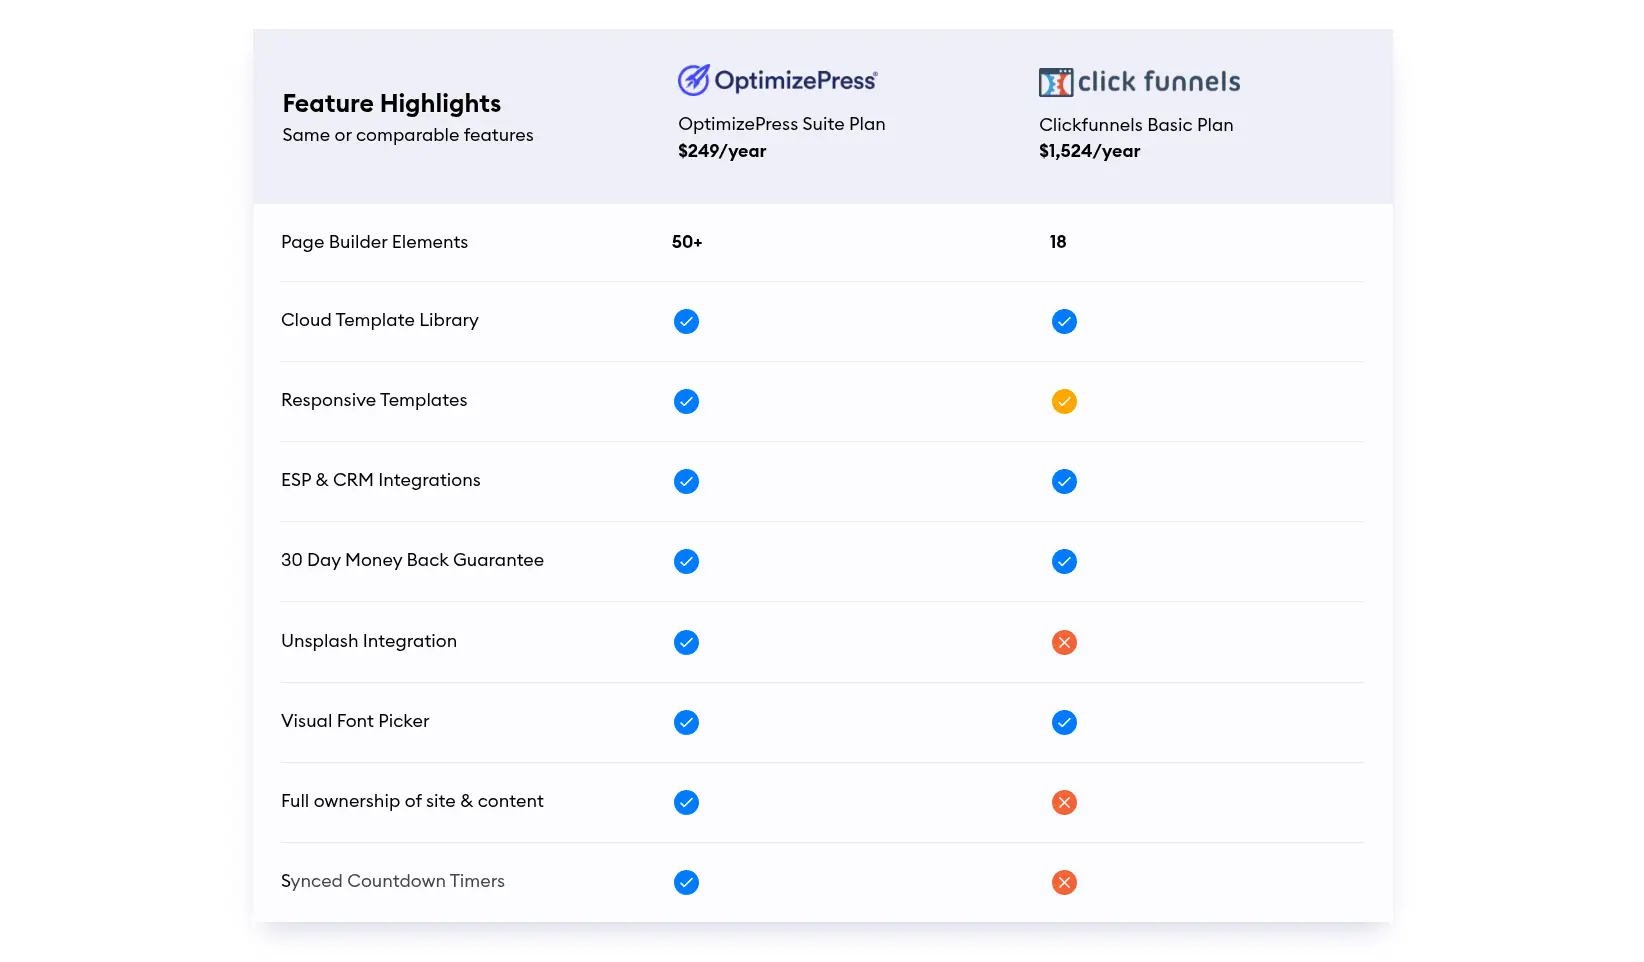Screen dimensions: 1644x962
Task: Select the ClickFunnels funnel logo
Action: 1054,82
